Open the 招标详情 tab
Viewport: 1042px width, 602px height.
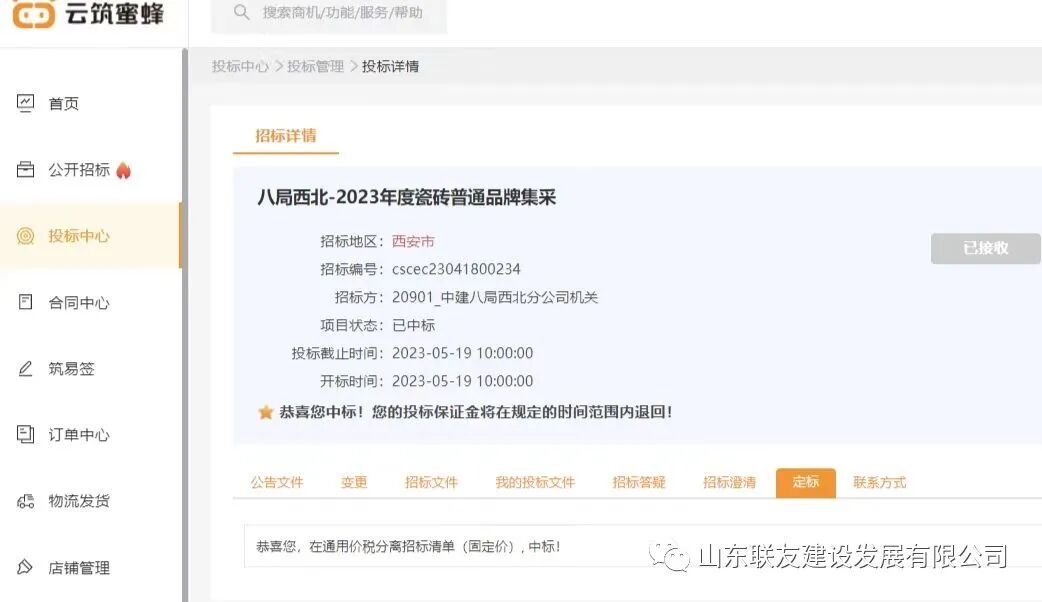(x=286, y=135)
